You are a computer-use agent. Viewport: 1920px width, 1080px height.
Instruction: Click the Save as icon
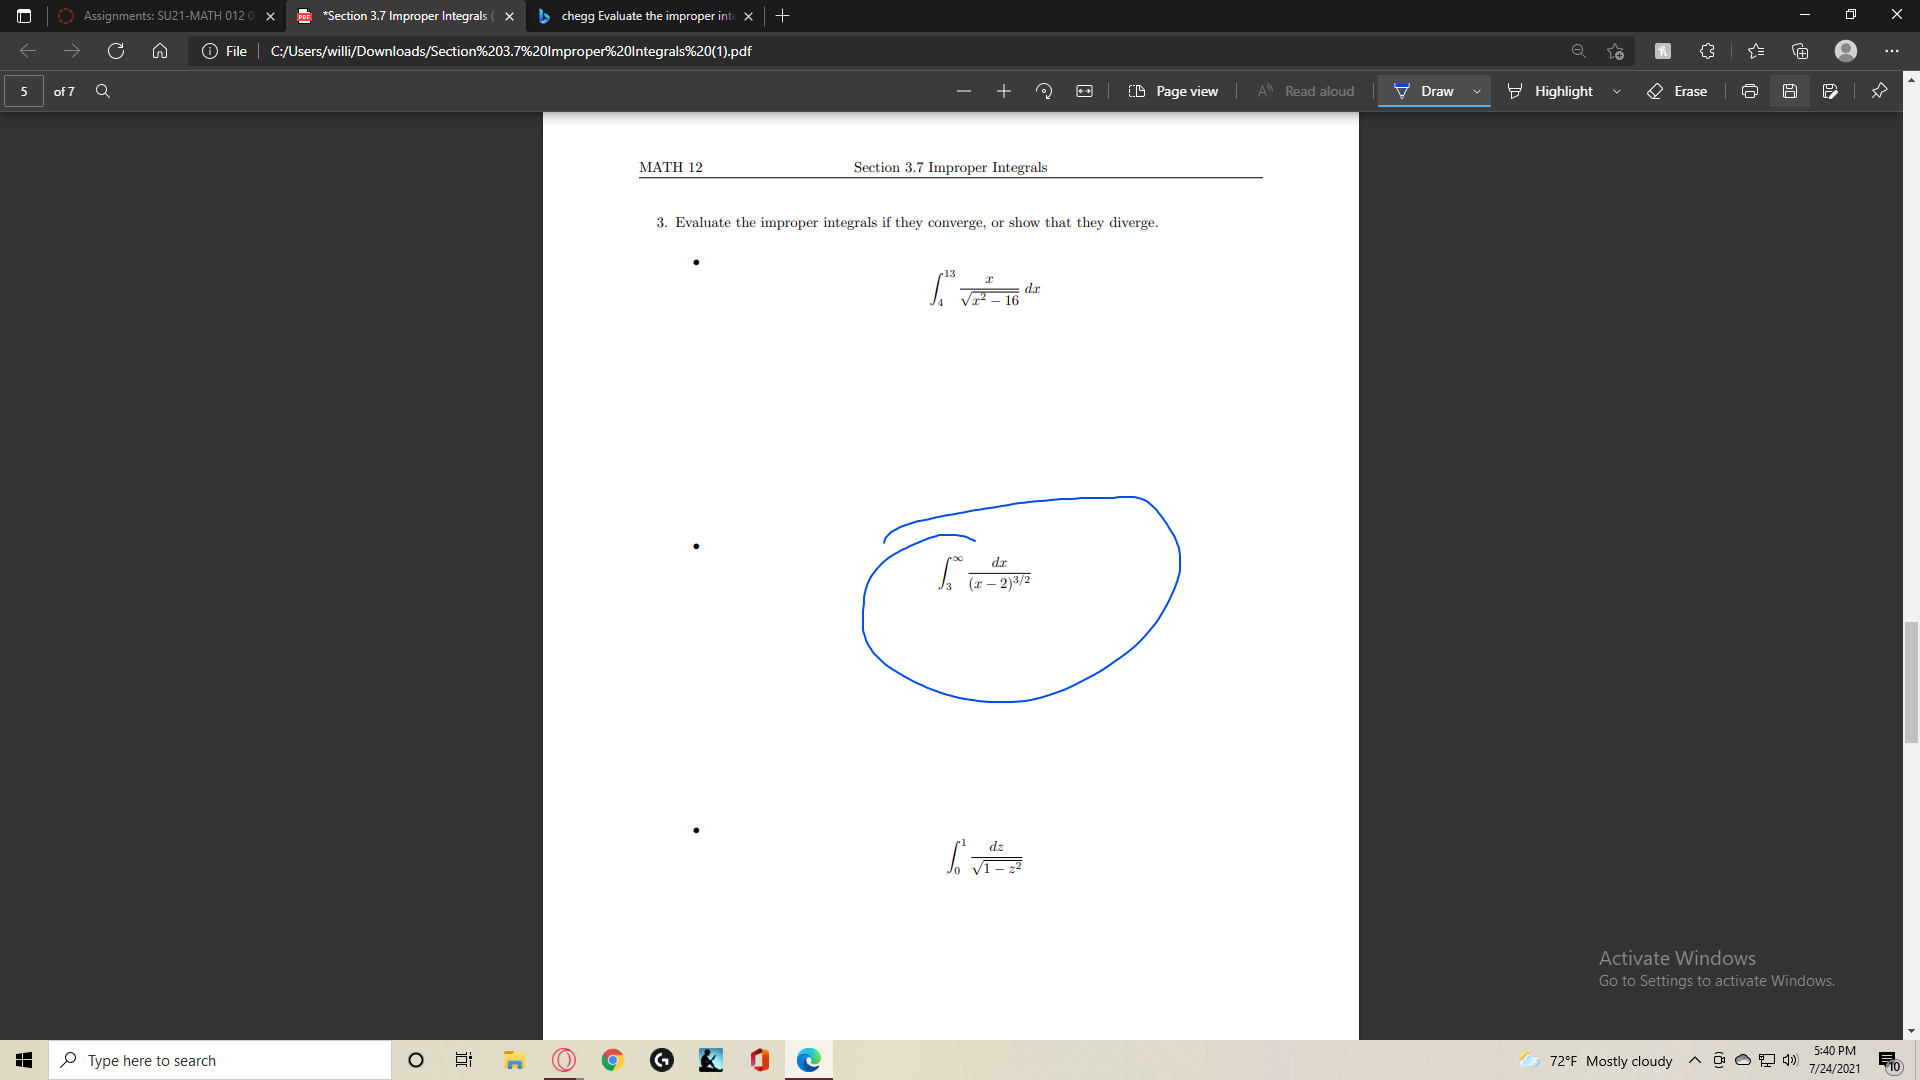1830,91
